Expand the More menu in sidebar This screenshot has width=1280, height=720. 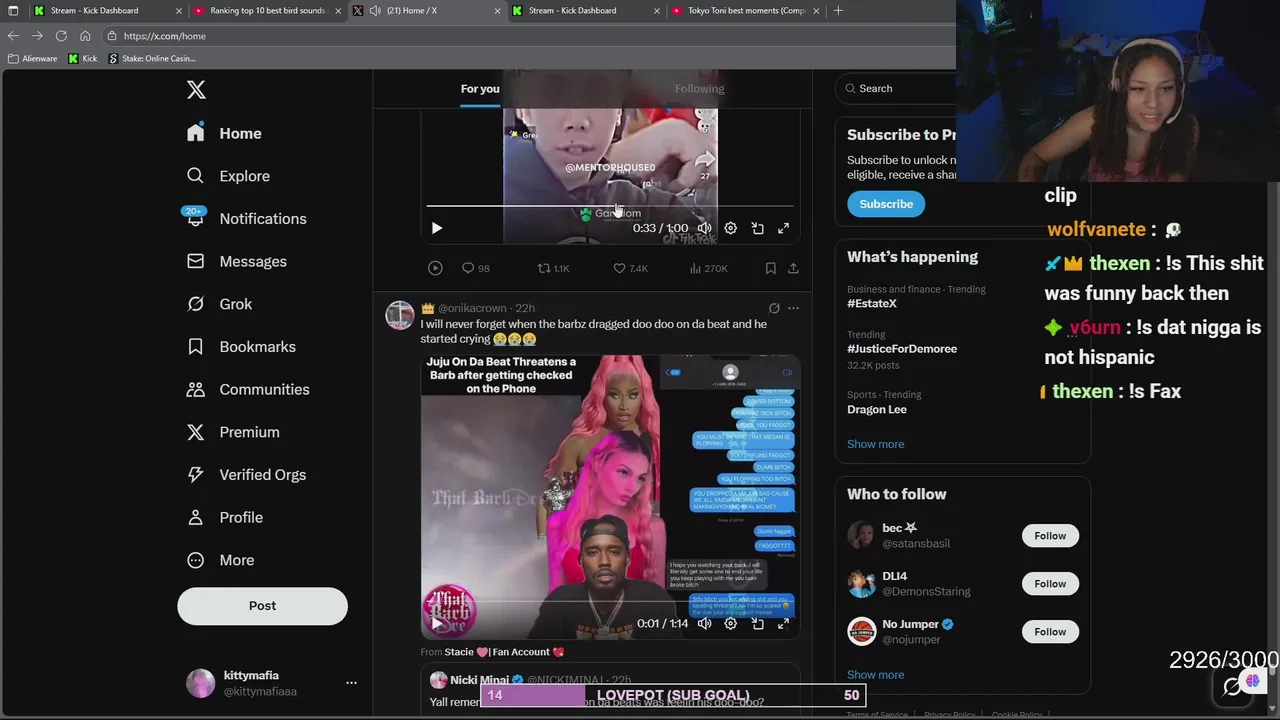pyautogui.click(x=220, y=560)
